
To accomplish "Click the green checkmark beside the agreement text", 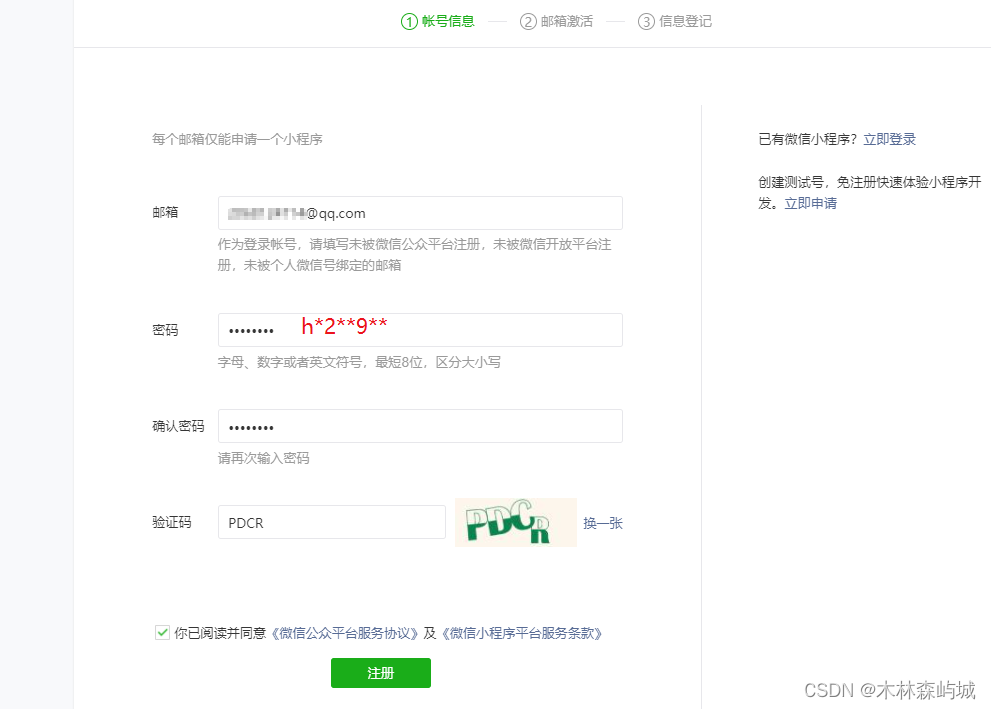I will [x=162, y=631].
